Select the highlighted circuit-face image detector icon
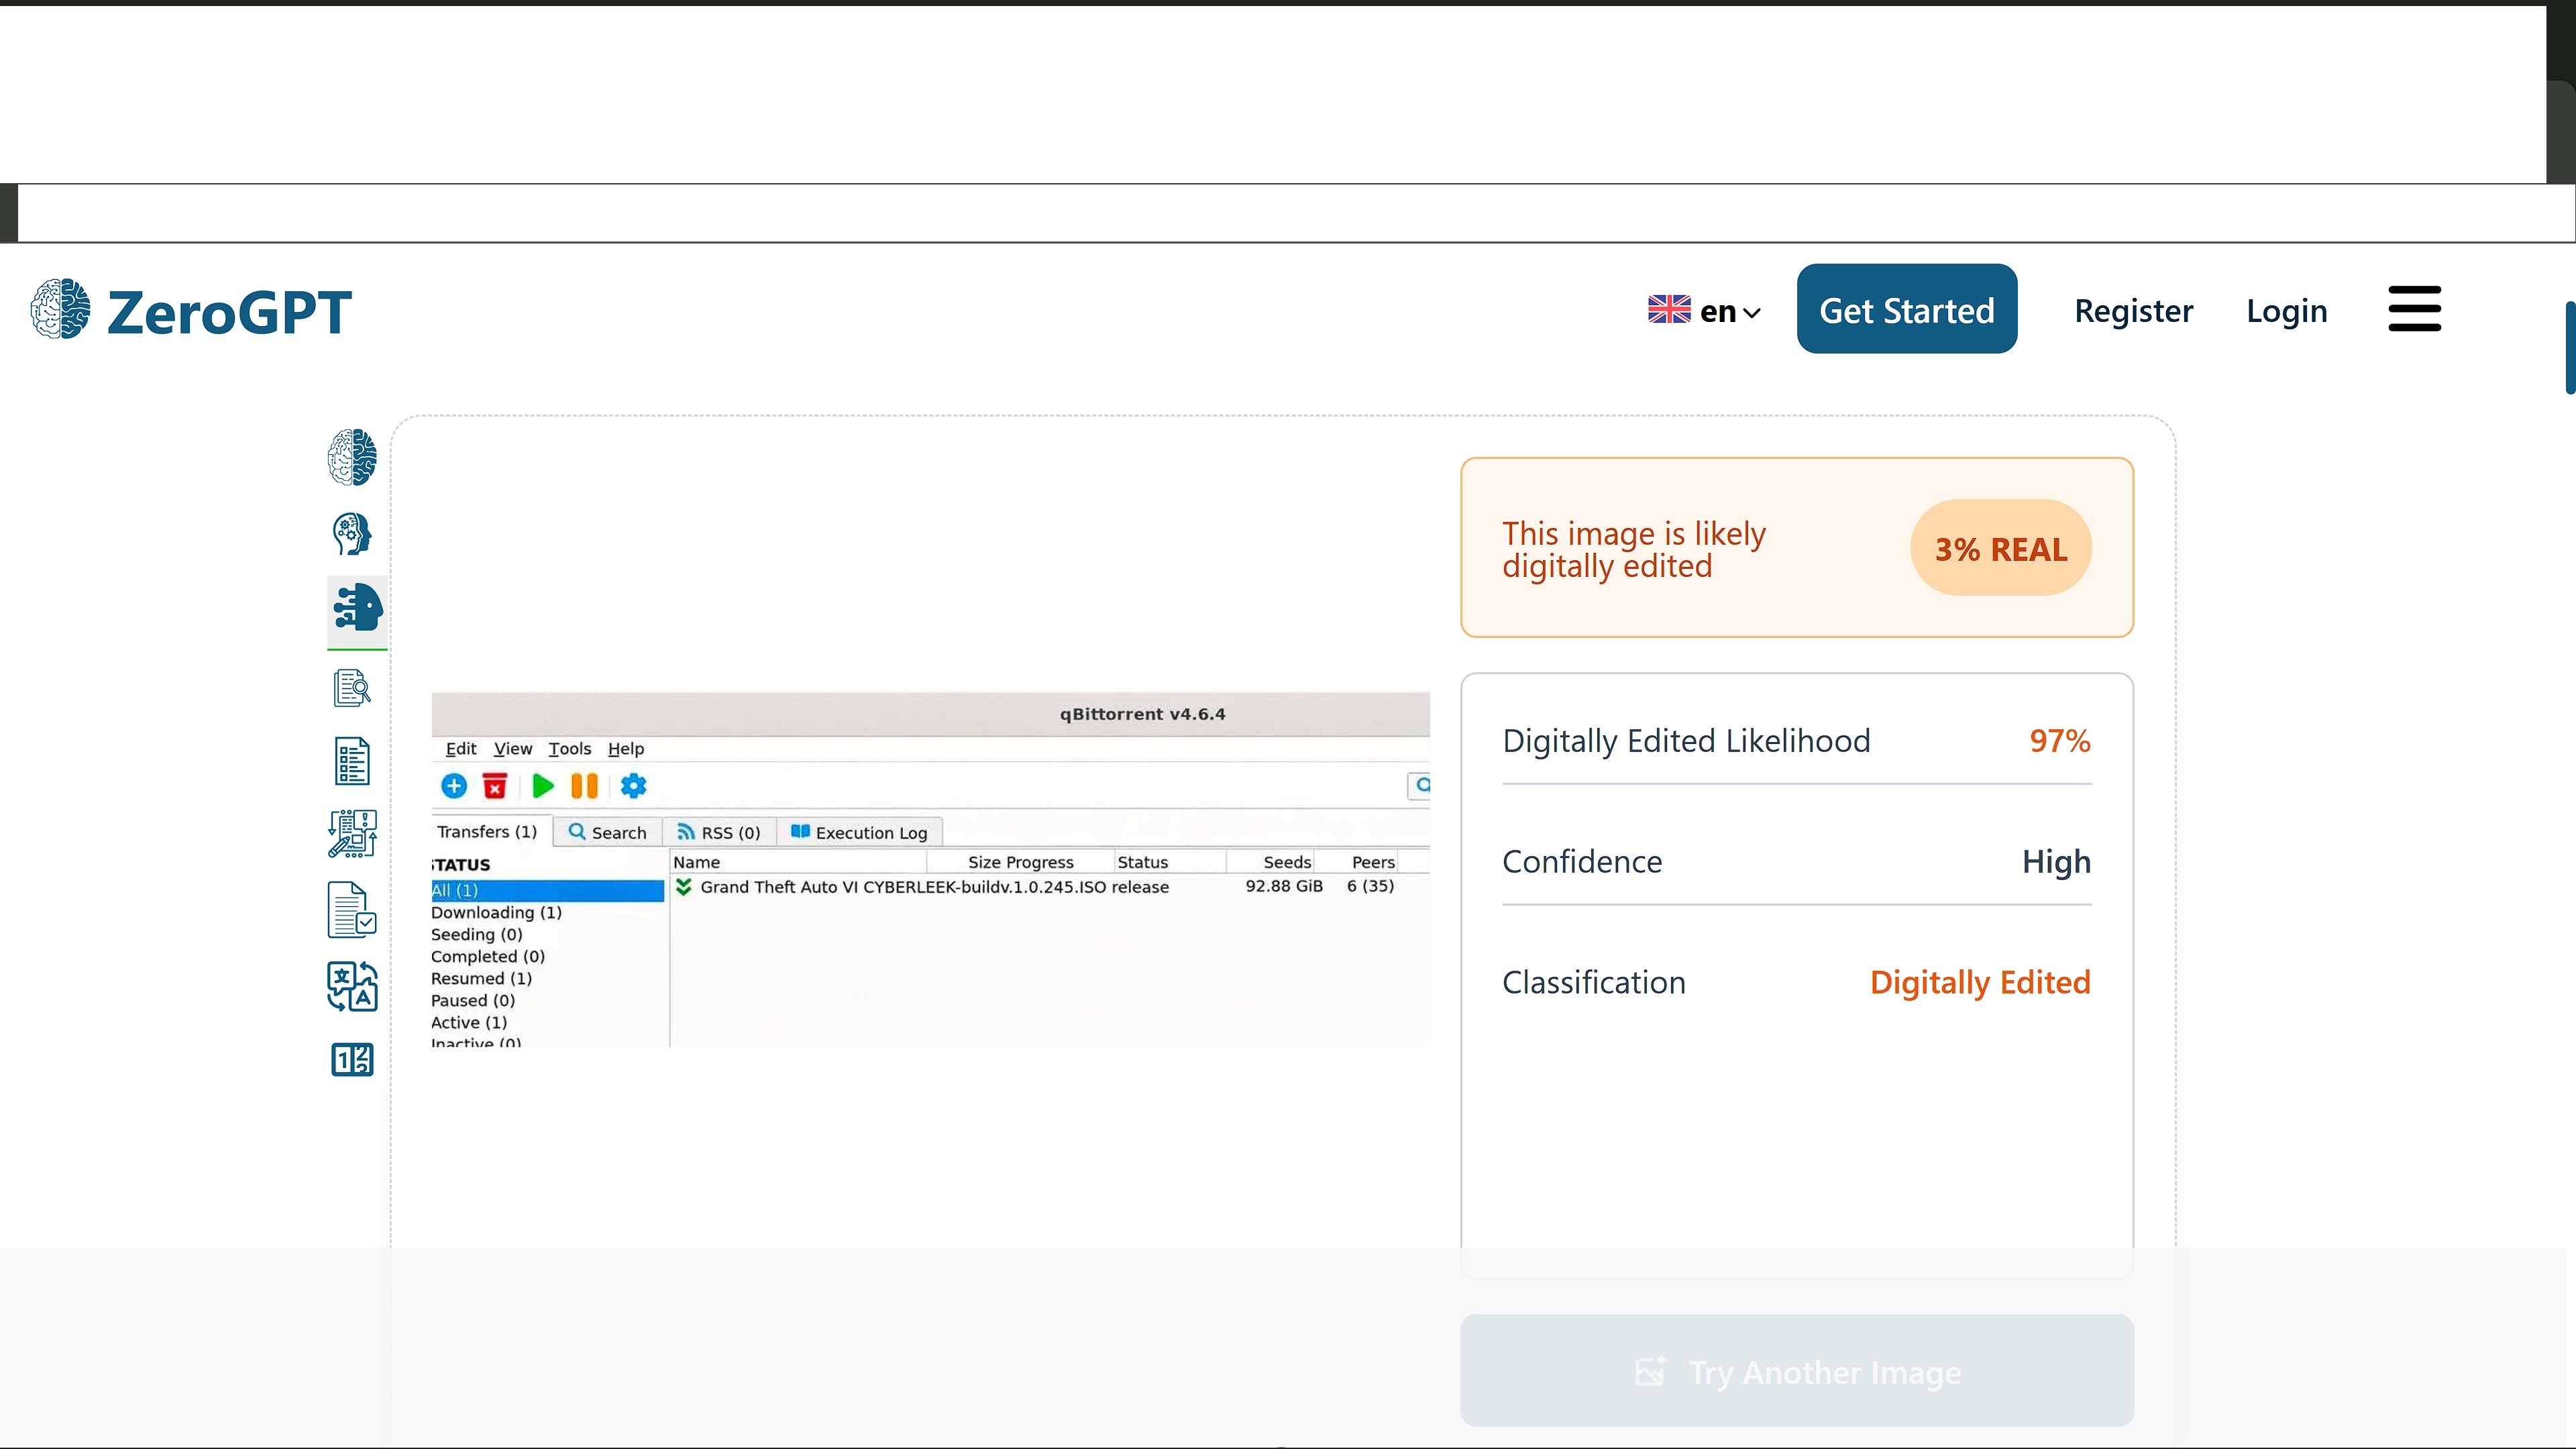2576x1449 pixels. [x=357, y=607]
